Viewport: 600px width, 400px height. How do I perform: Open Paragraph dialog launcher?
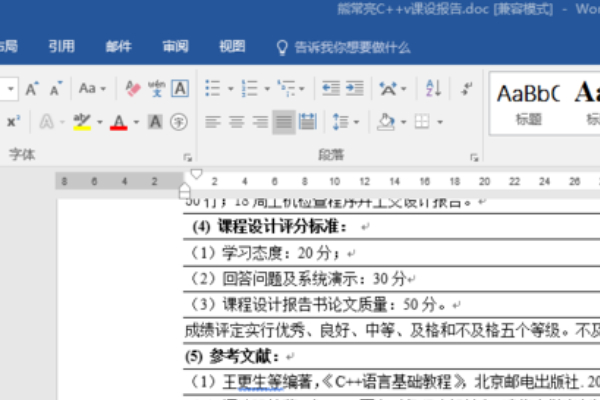474,157
